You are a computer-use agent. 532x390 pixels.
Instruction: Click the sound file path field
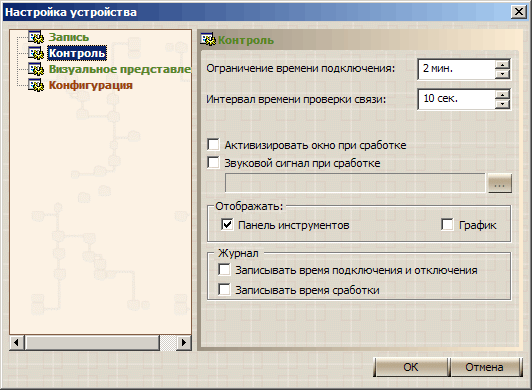click(x=355, y=184)
